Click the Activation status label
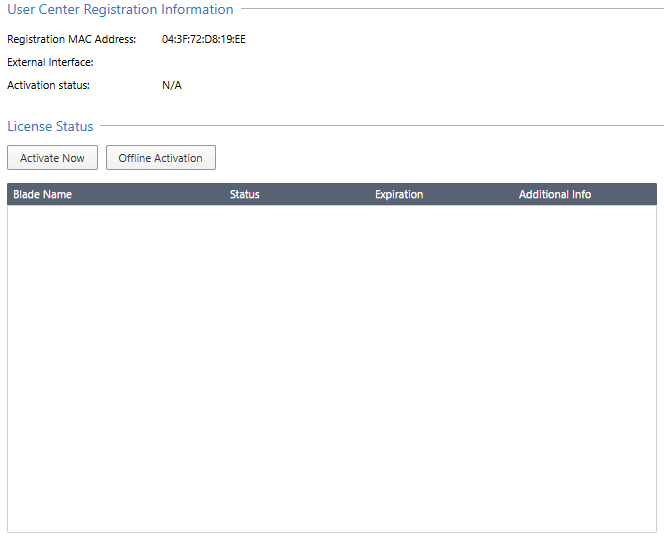The height and width of the screenshot is (540, 664). click(x=48, y=85)
